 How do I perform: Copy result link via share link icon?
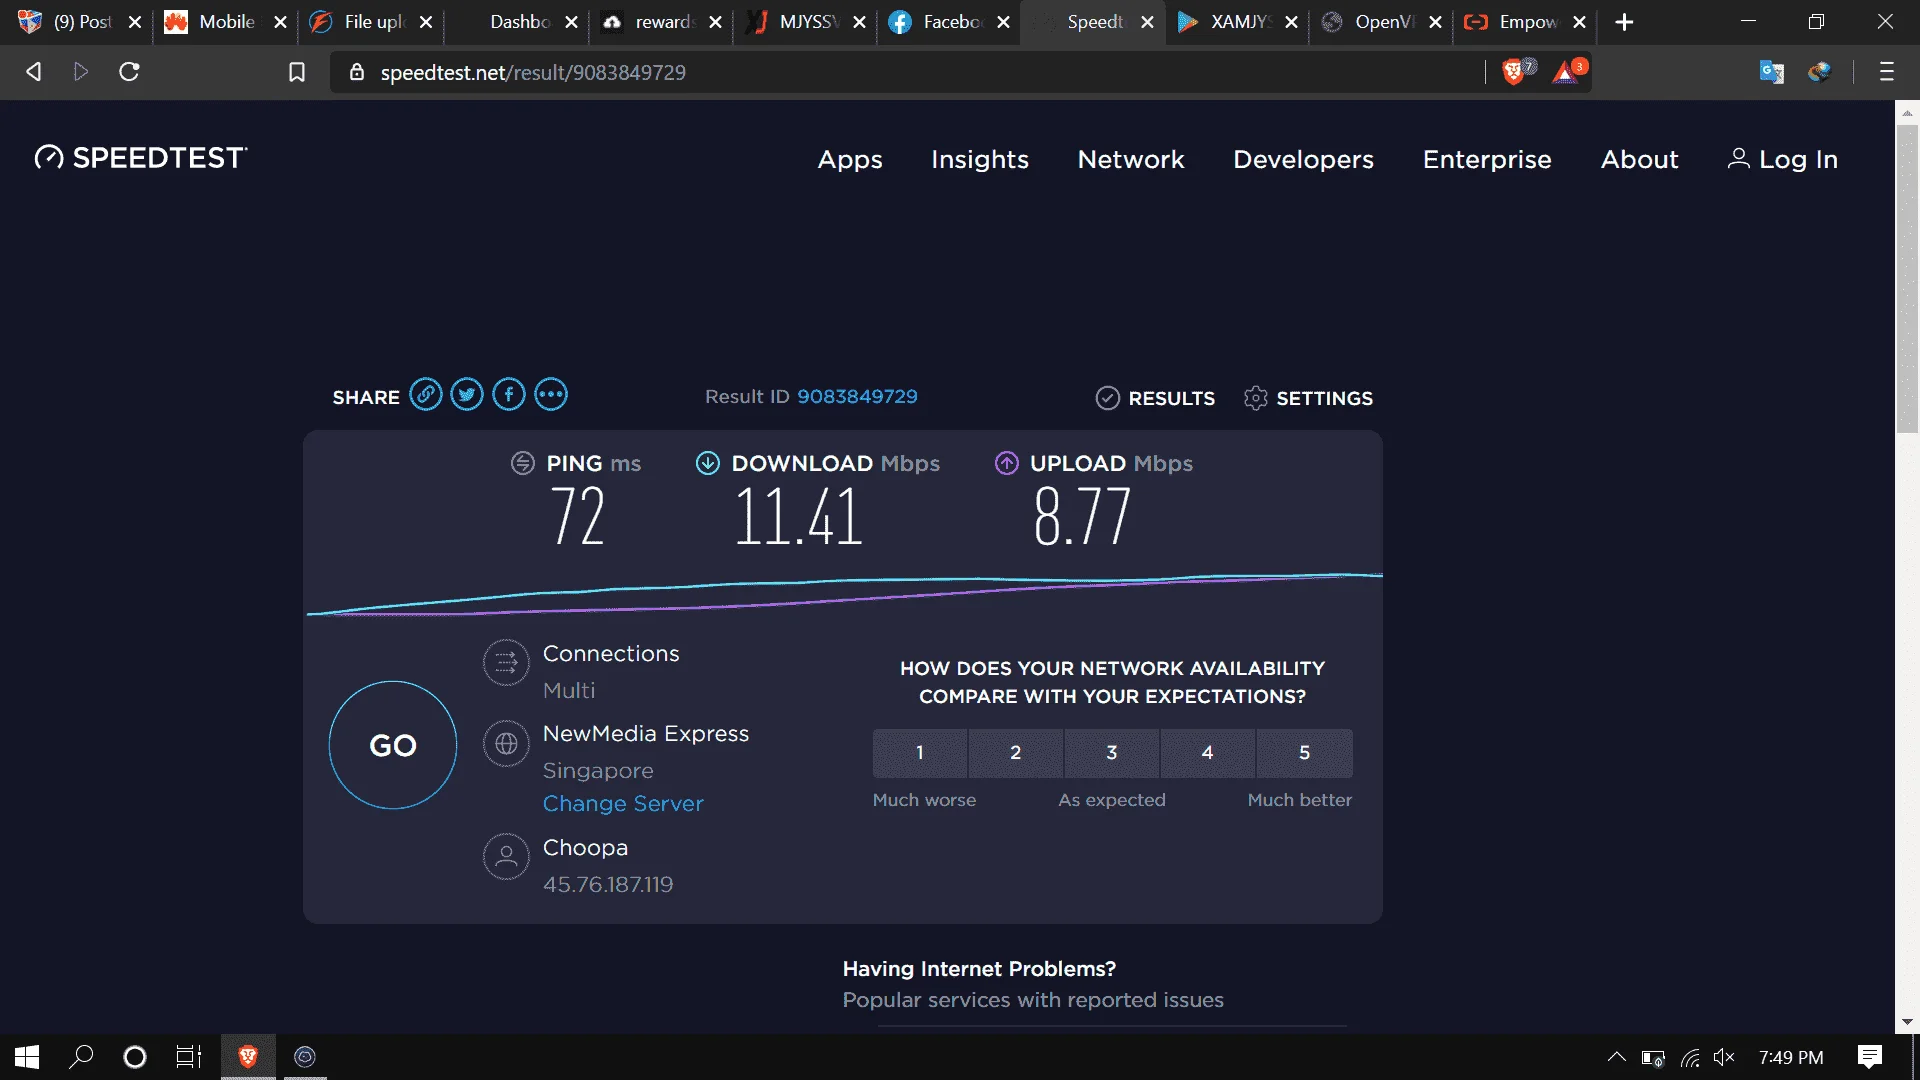tap(426, 395)
